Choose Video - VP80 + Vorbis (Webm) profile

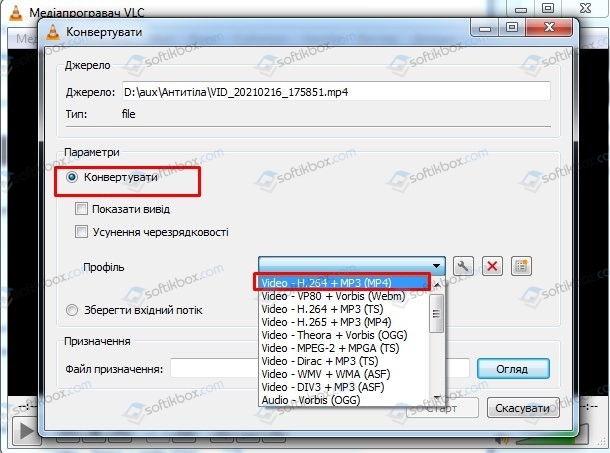tap(344, 296)
